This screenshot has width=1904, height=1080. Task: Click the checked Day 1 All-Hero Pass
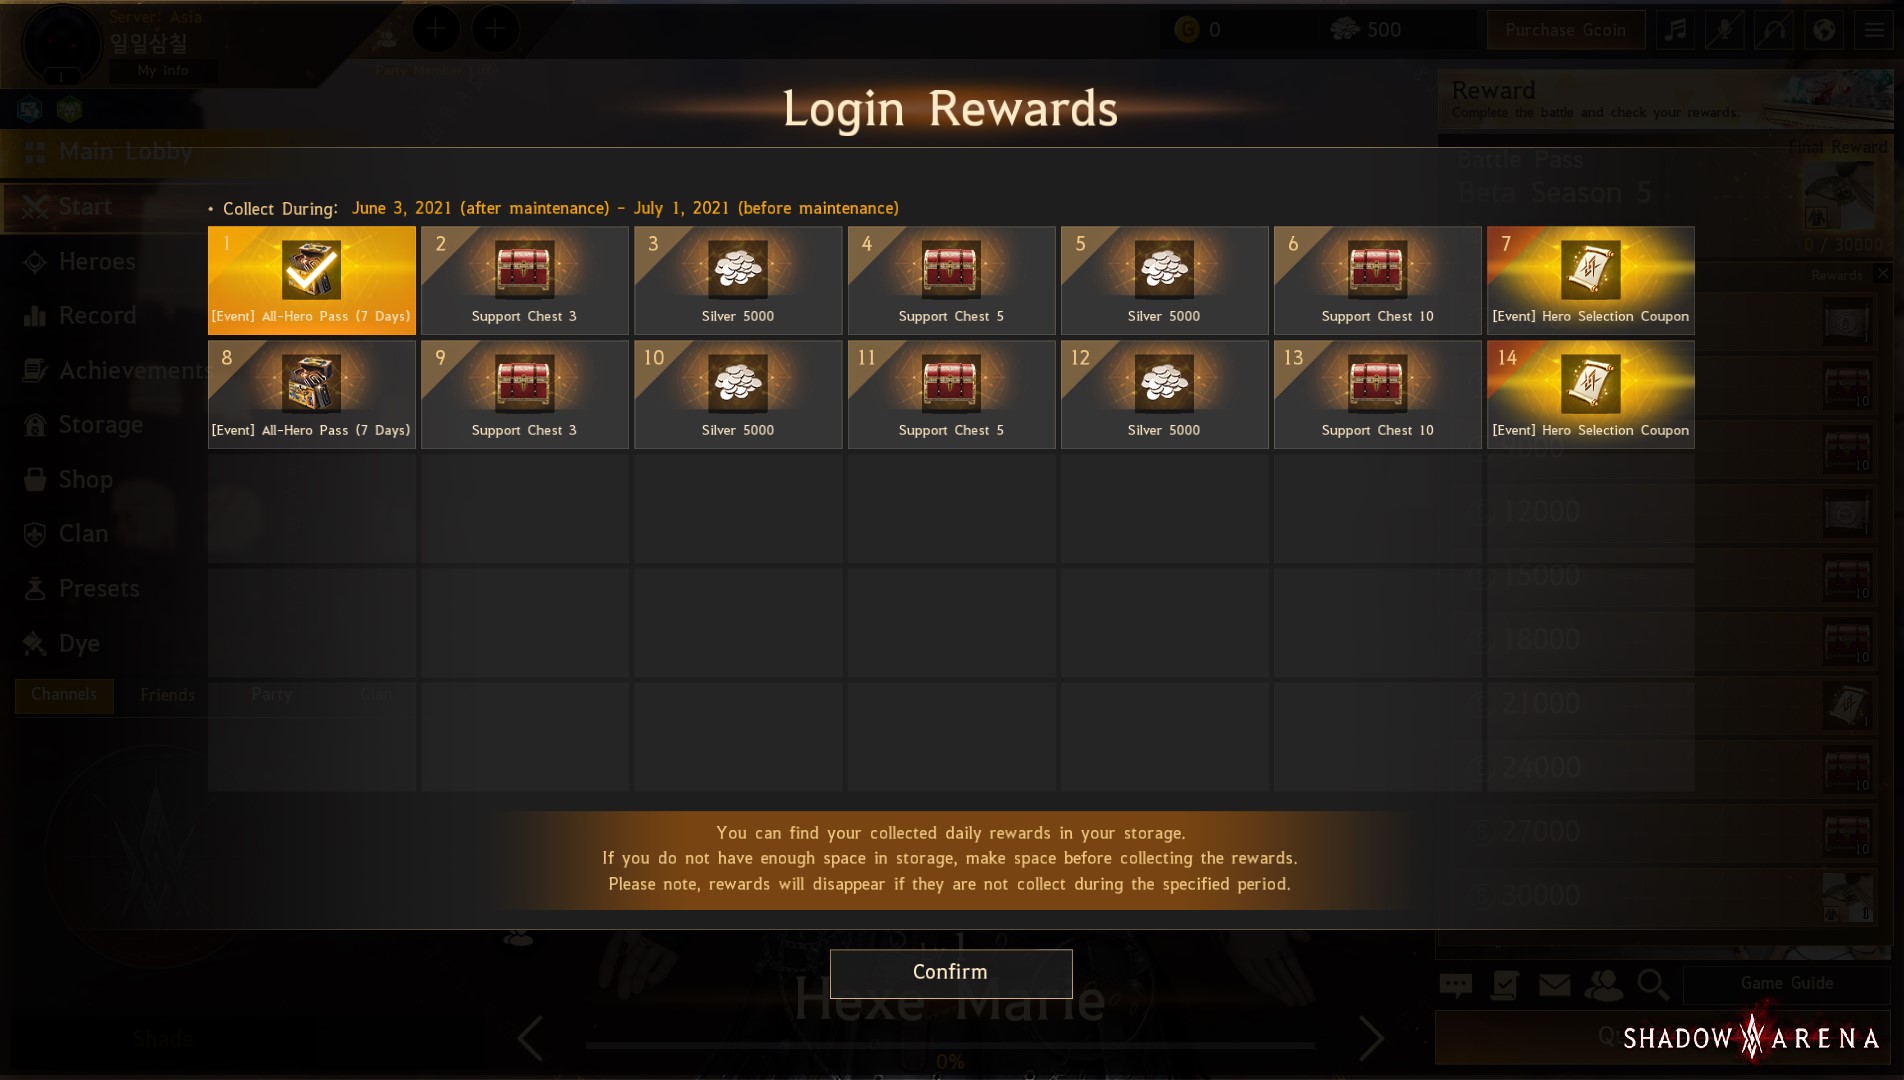[x=311, y=280]
